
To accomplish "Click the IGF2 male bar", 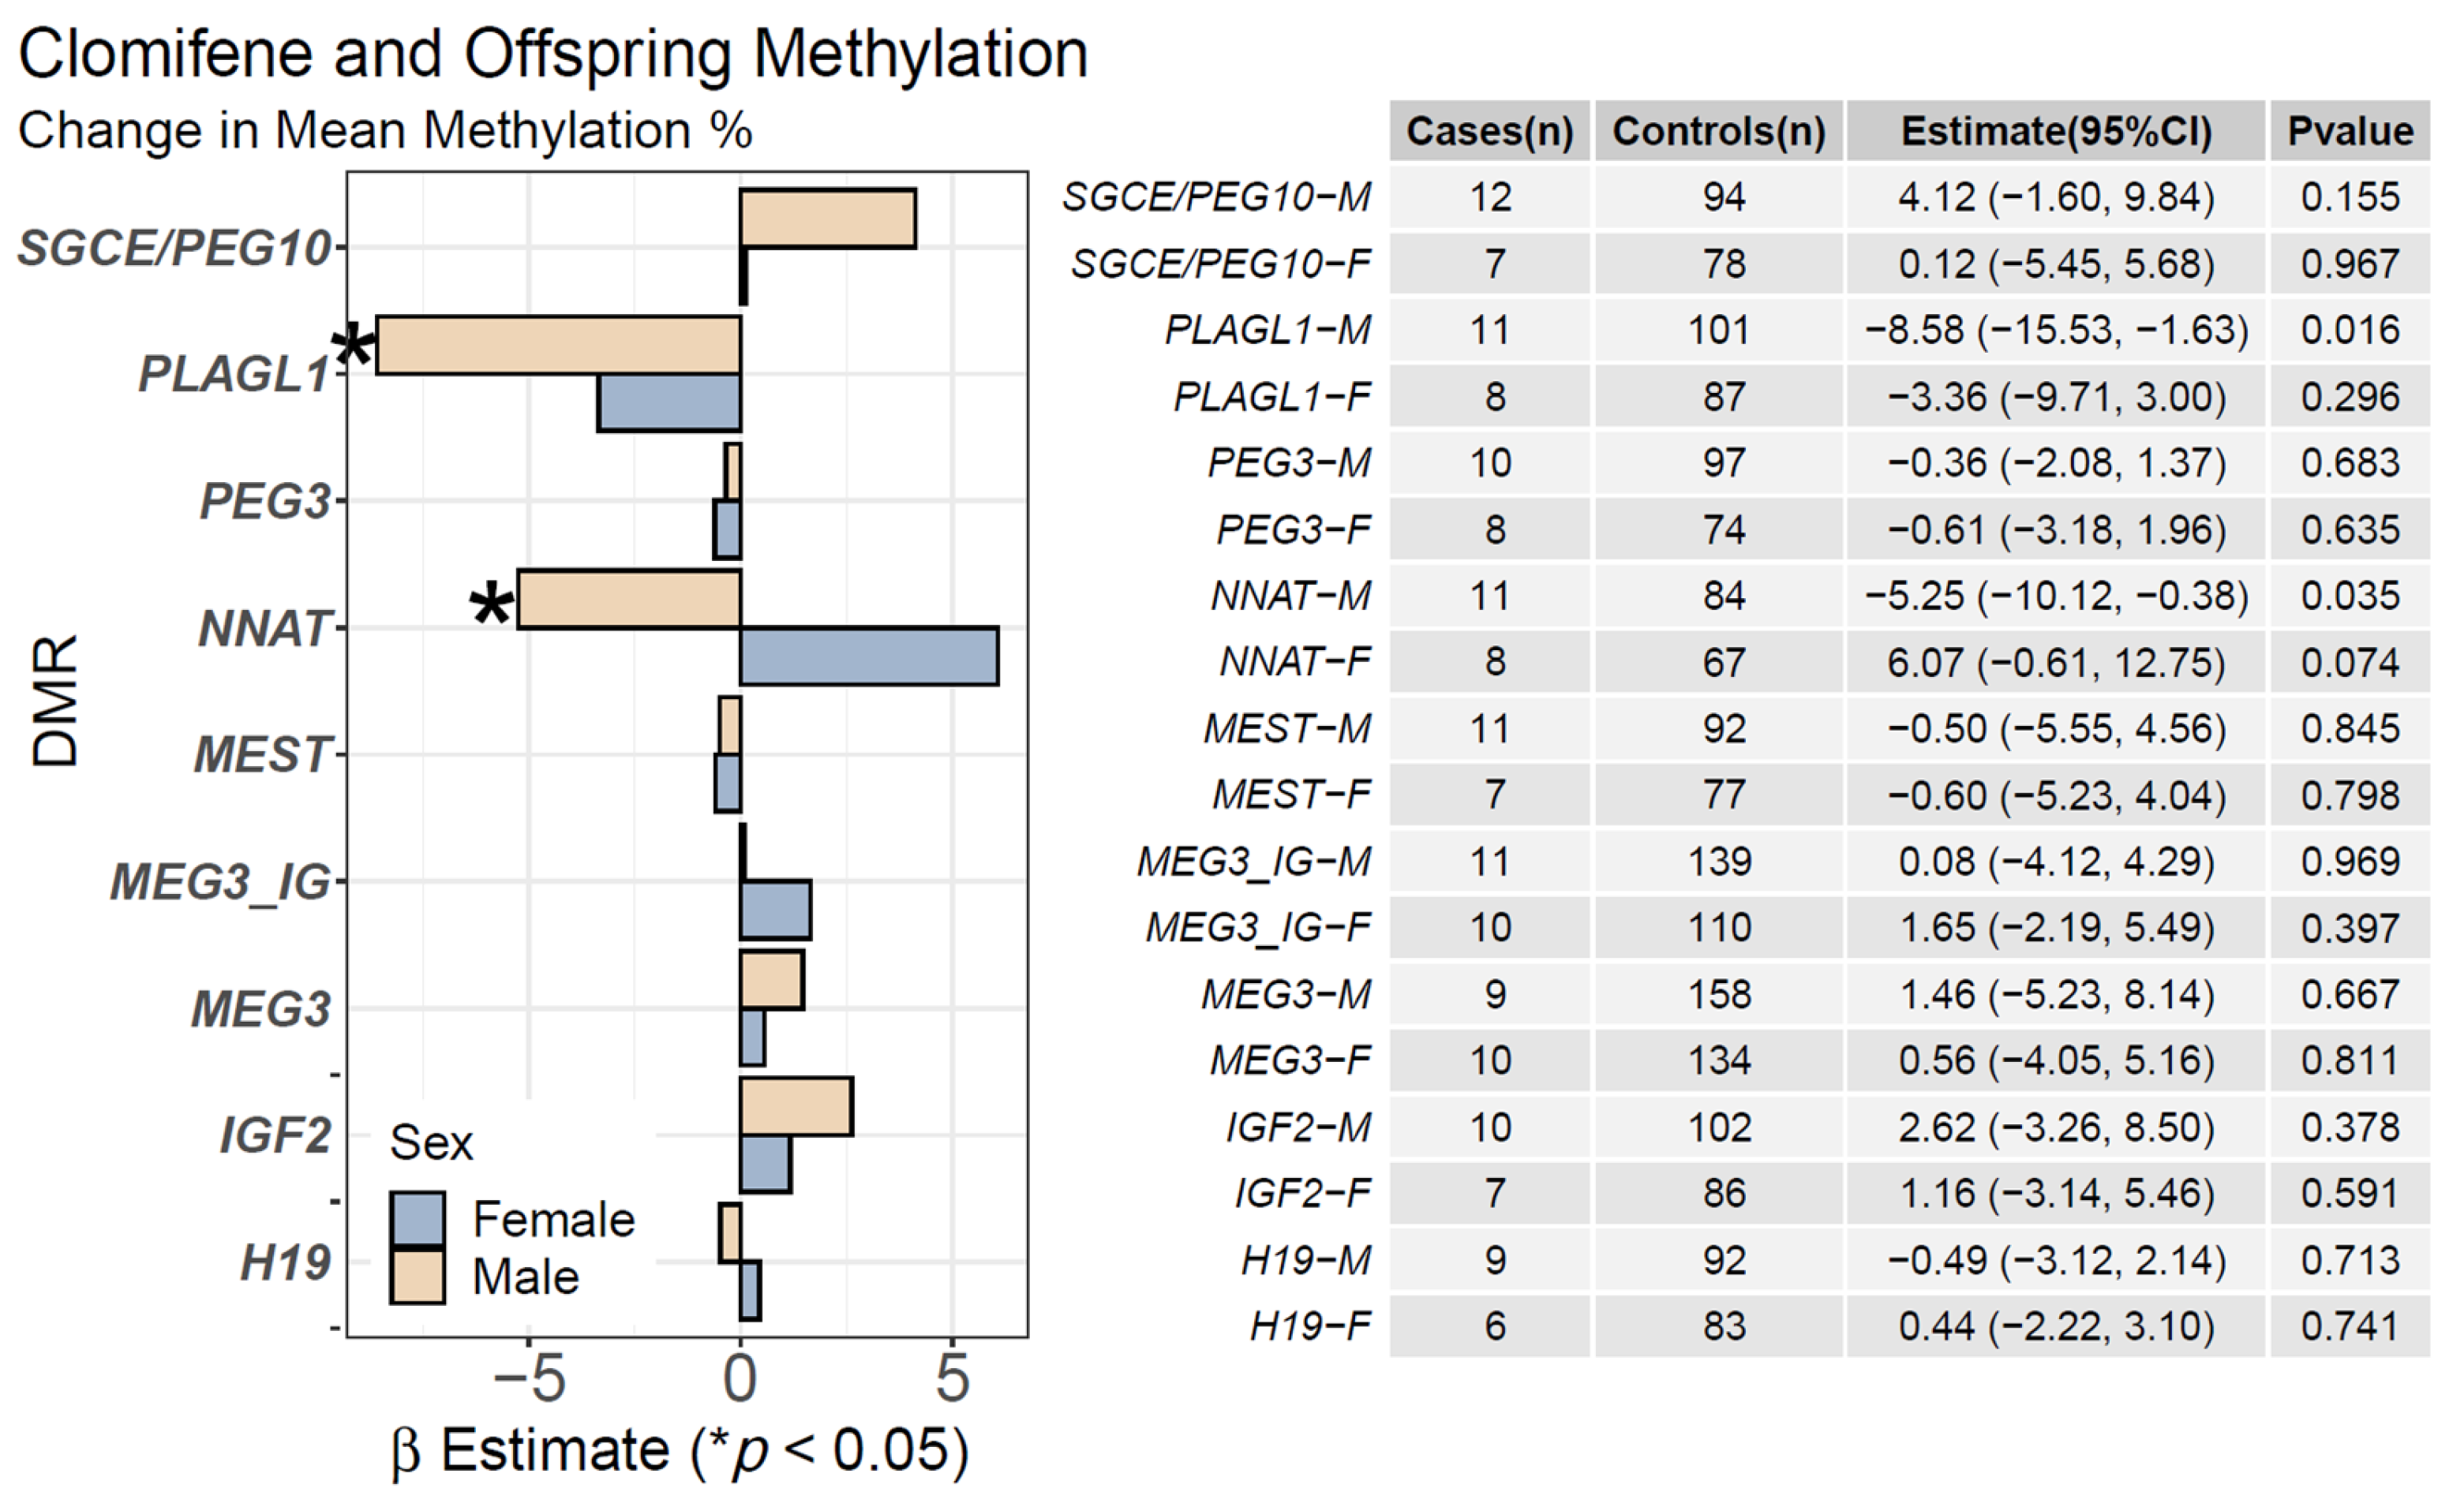I will click(796, 1106).
